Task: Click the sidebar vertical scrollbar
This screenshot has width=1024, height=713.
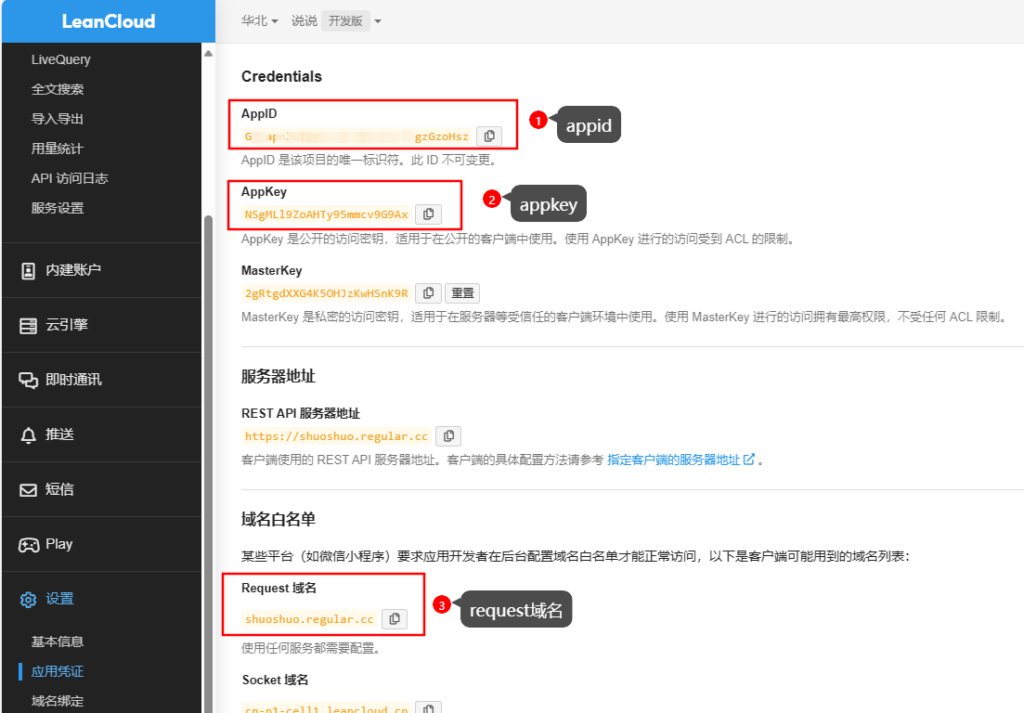Action: 208,400
